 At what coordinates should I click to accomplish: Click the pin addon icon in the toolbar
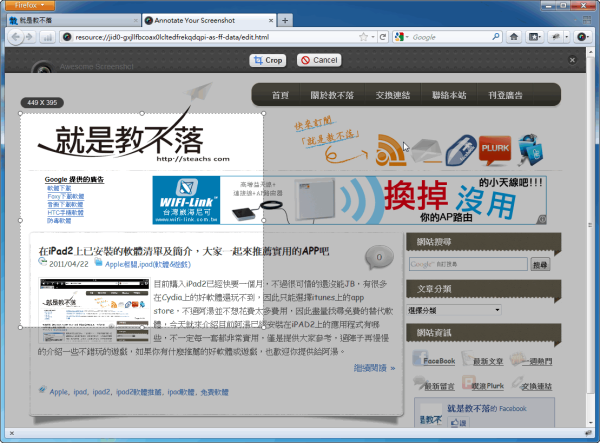pos(554,37)
